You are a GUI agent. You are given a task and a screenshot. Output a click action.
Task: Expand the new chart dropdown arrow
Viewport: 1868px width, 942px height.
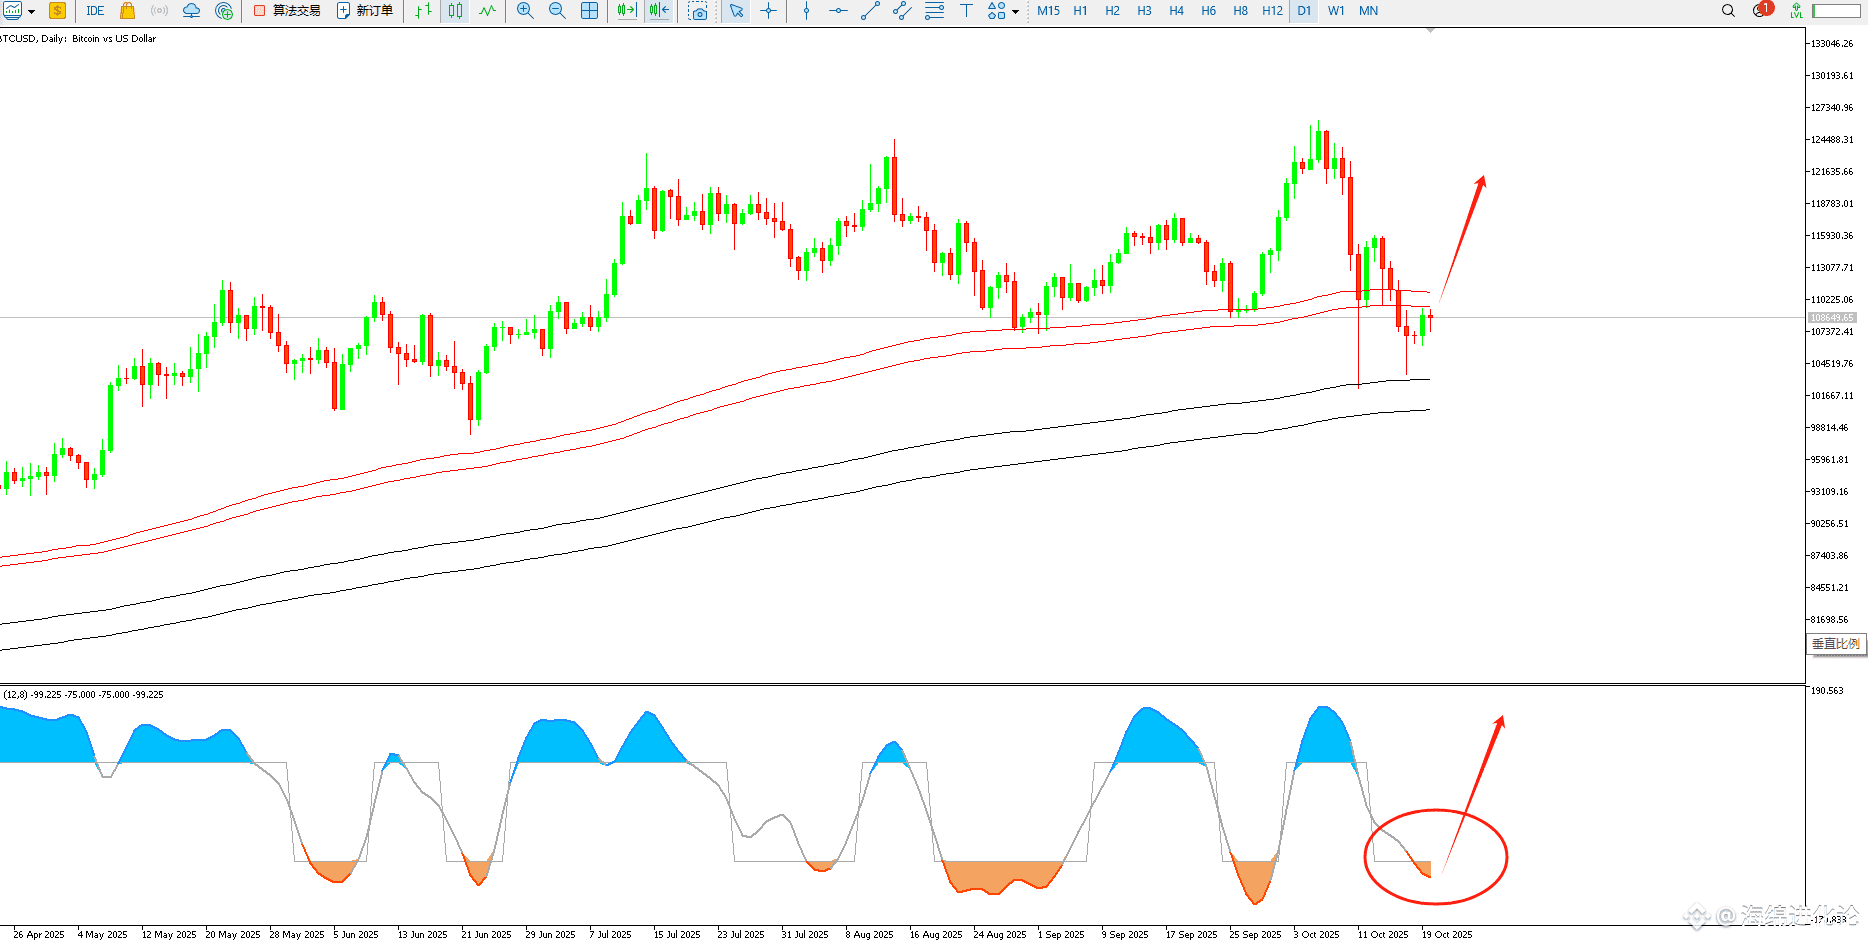pyautogui.click(x=32, y=12)
